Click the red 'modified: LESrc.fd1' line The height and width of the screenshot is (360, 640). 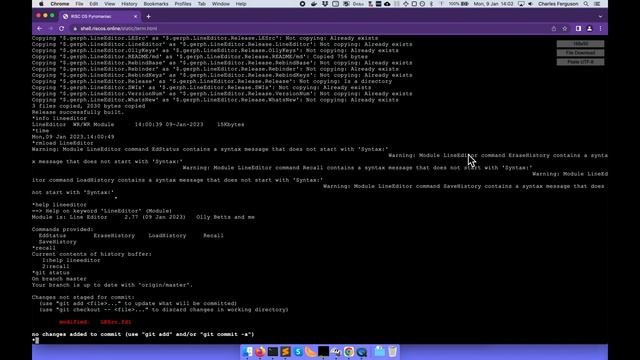95,322
